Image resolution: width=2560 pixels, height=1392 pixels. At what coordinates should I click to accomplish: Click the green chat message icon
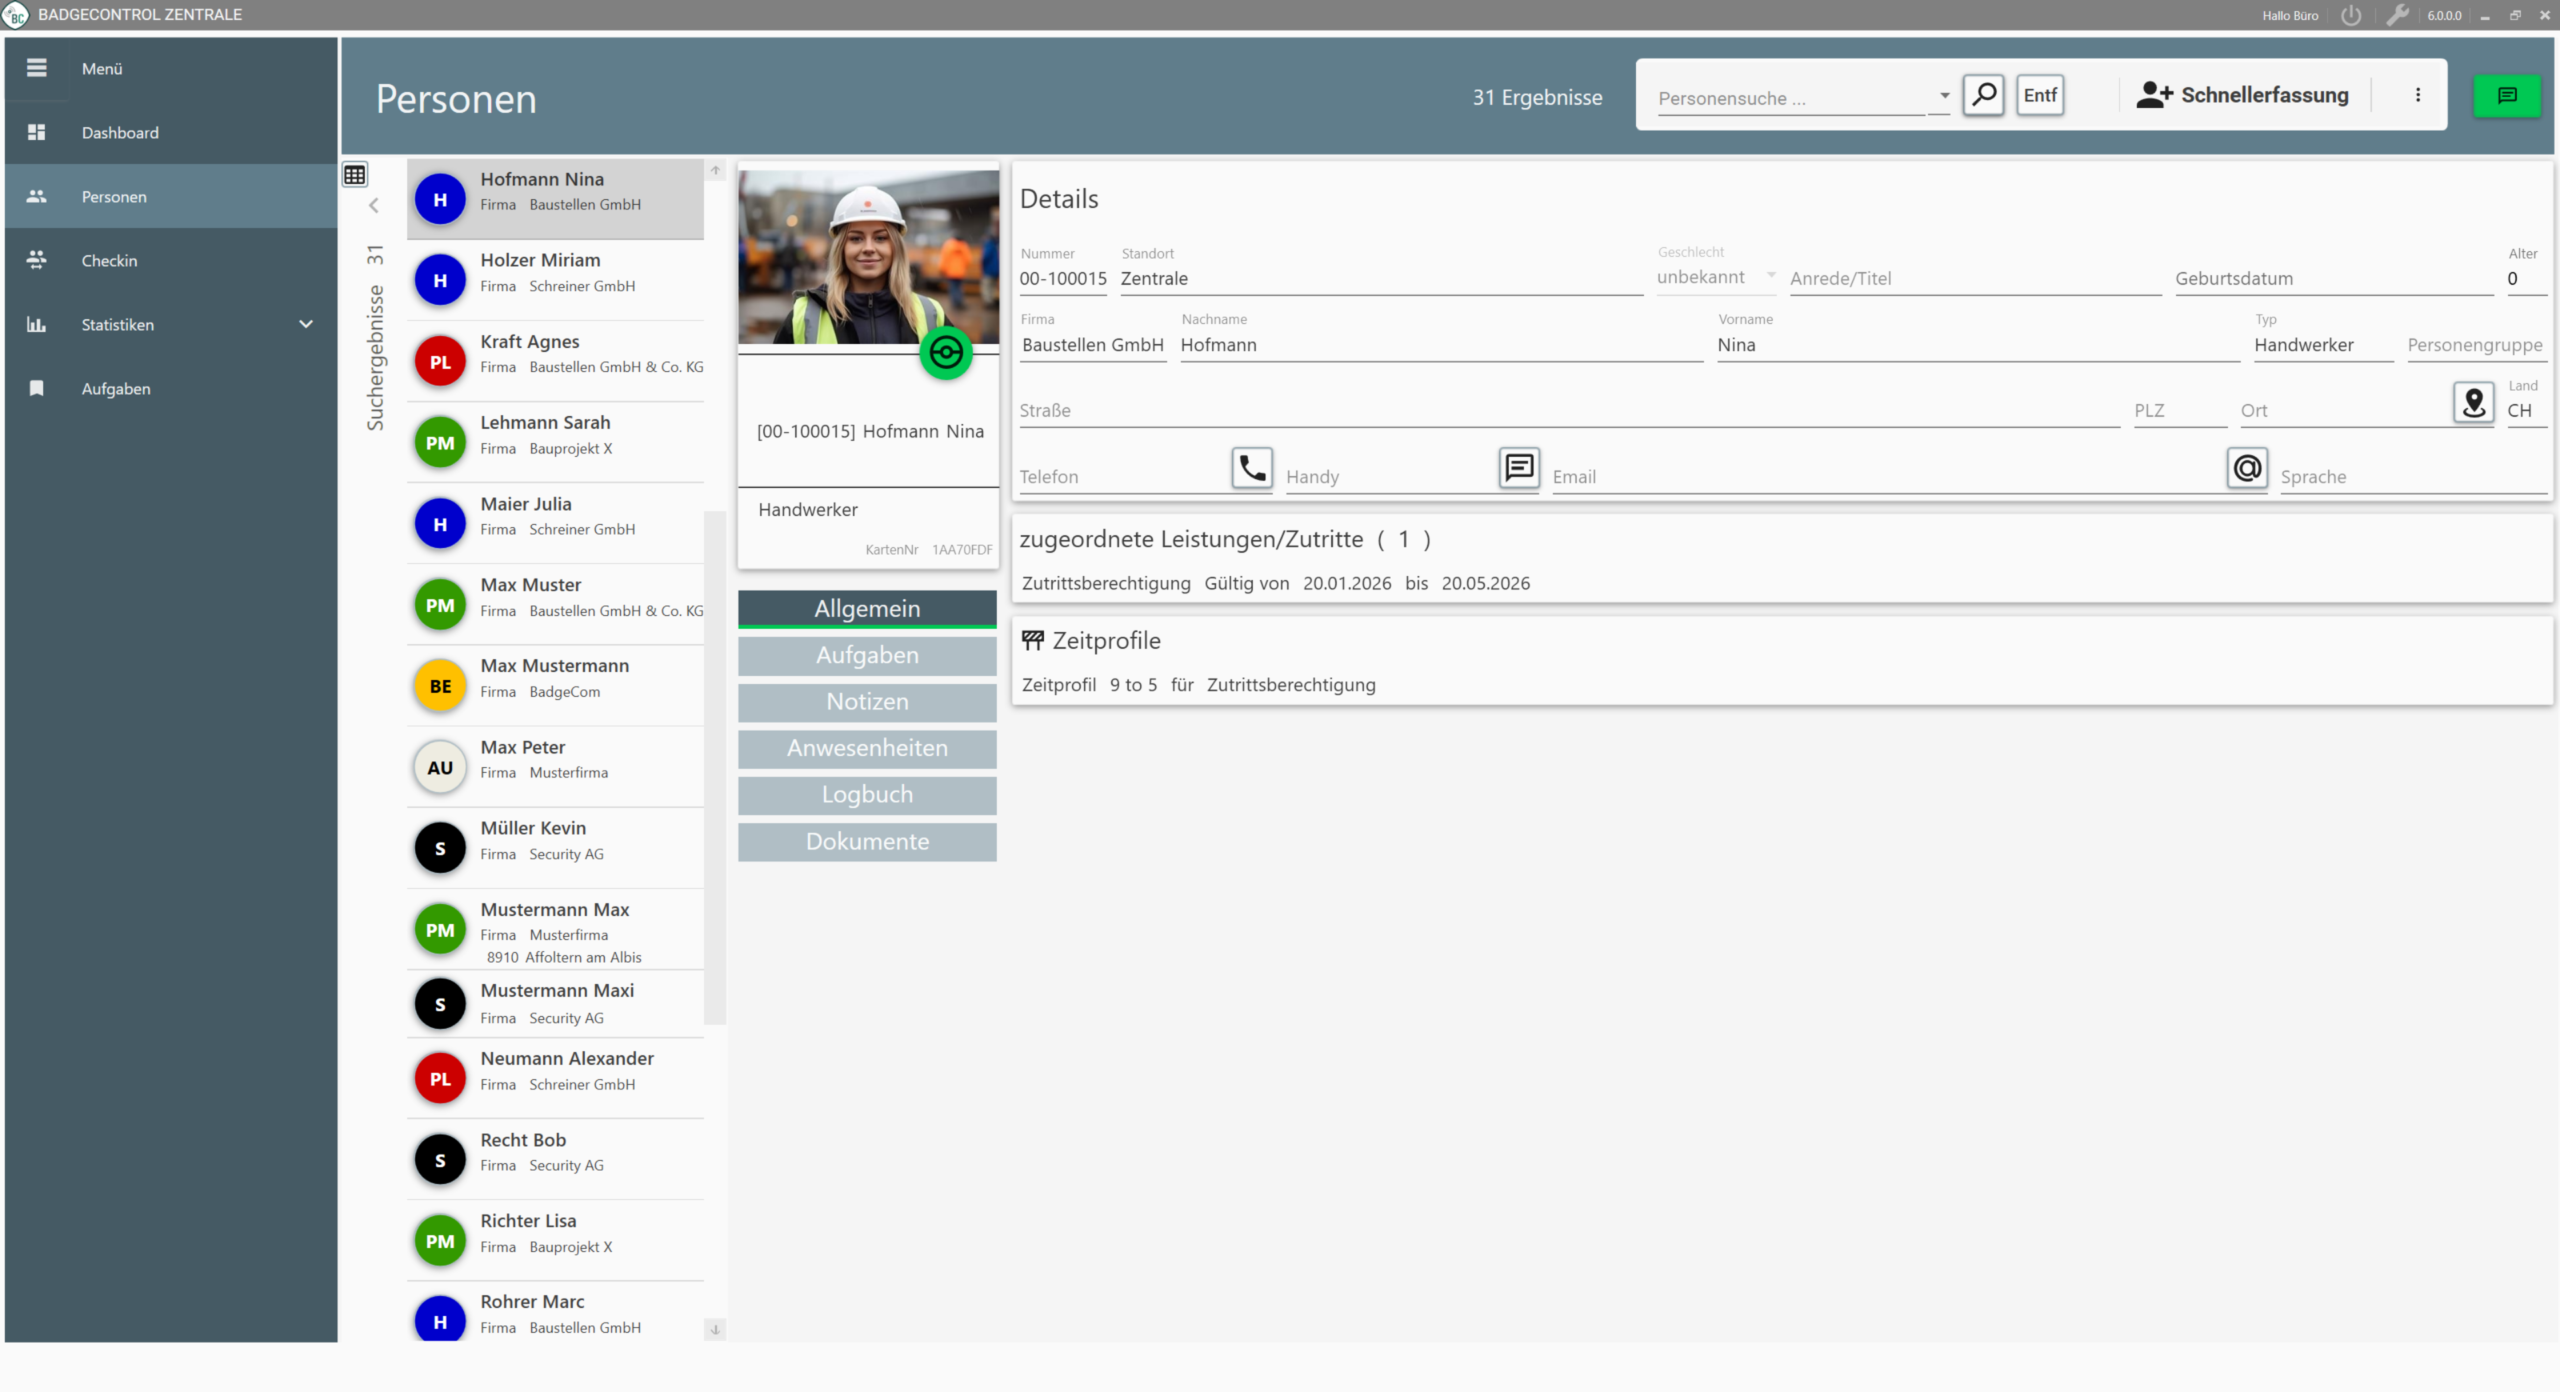pos(2506,96)
